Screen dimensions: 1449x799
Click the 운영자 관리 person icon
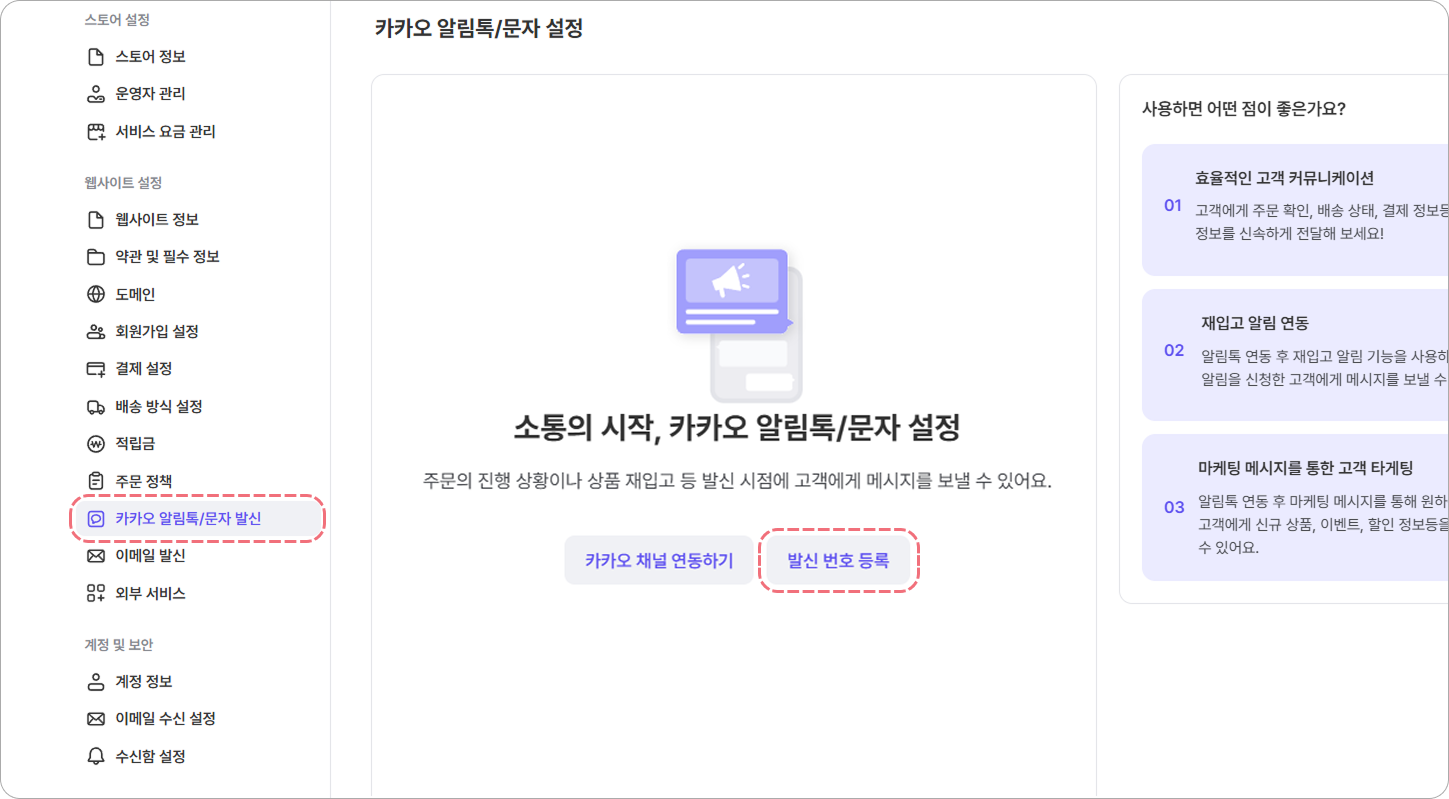96,94
